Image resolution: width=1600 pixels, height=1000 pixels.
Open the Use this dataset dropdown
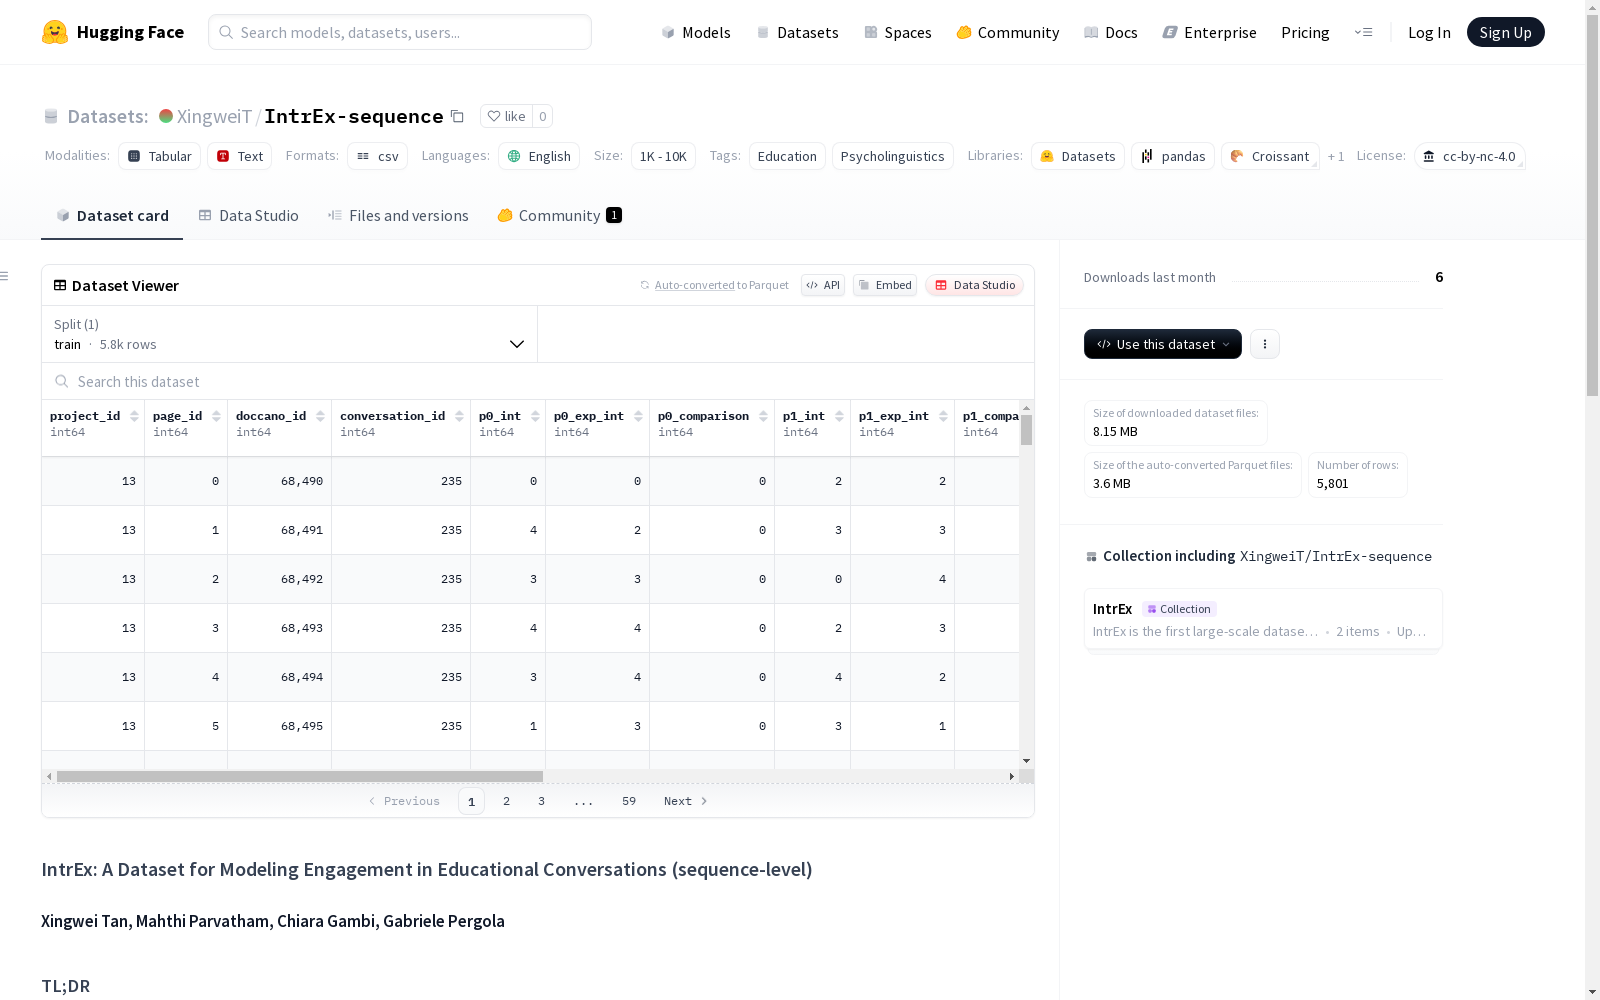point(1163,344)
